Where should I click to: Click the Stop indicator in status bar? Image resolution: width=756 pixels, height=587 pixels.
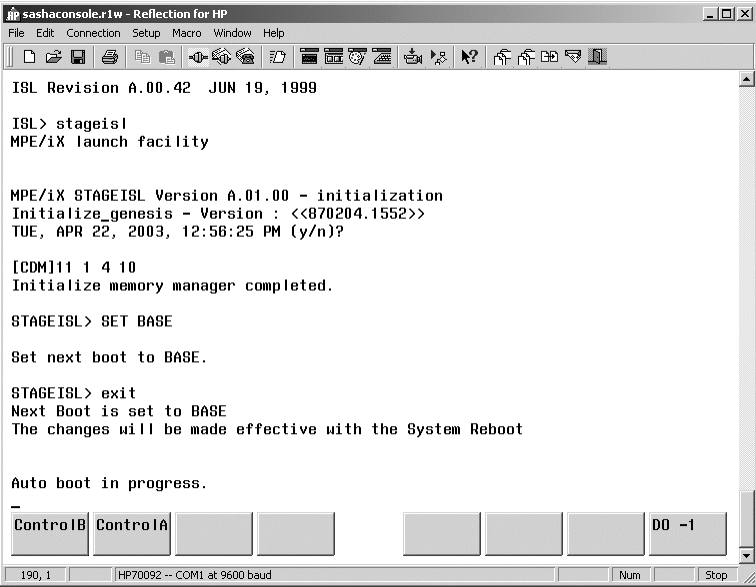(716, 575)
